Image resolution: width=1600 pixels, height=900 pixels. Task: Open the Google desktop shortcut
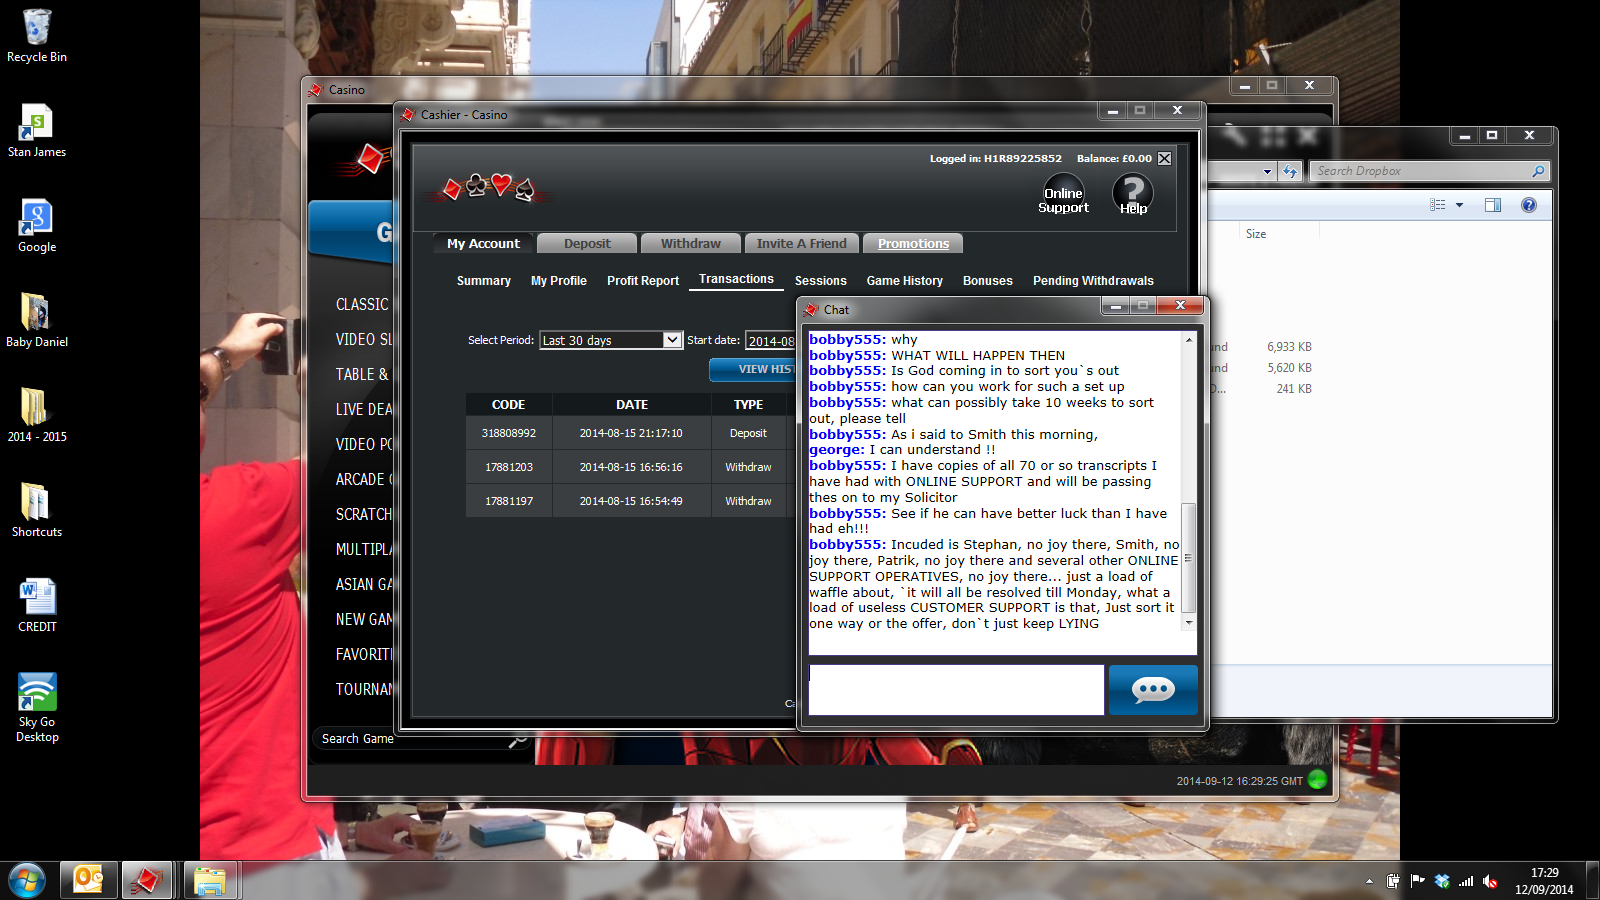click(37, 226)
